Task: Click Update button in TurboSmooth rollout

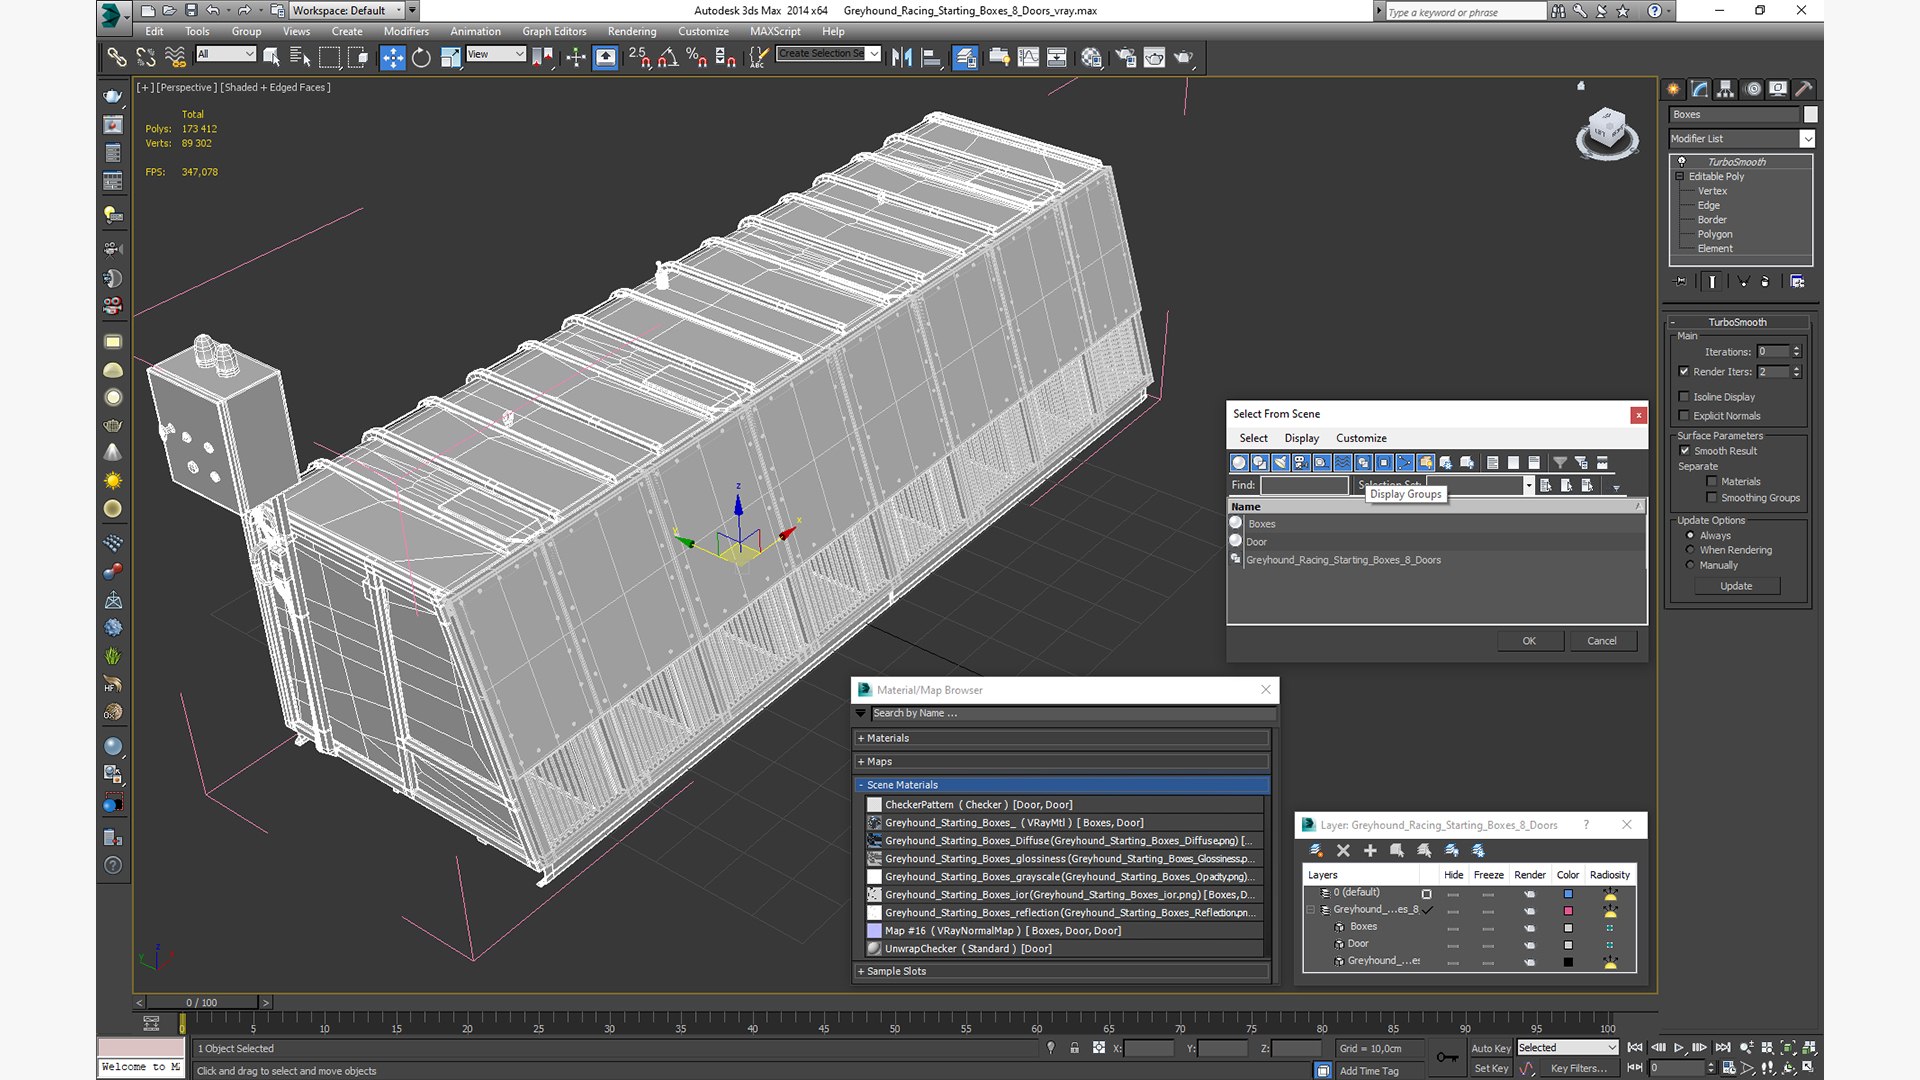Action: tap(1736, 586)
